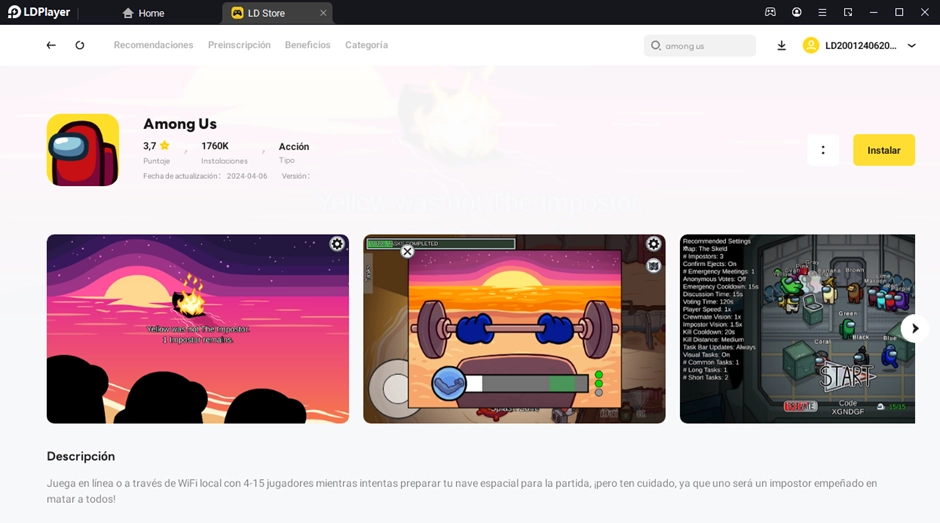
Task: Click the 1760K installs value
Action: pos(215,146)
